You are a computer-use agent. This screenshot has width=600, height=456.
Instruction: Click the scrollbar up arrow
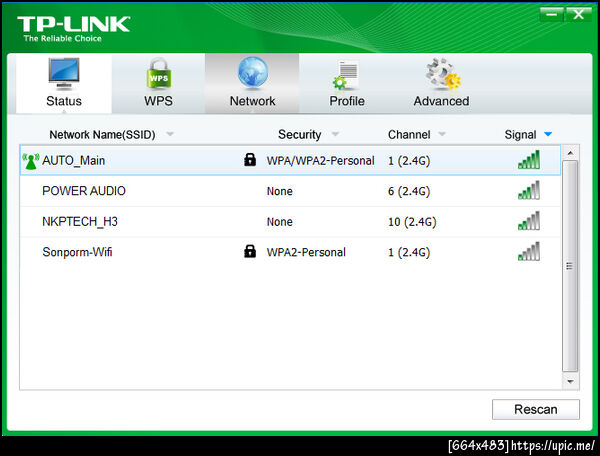coord(570,153)
